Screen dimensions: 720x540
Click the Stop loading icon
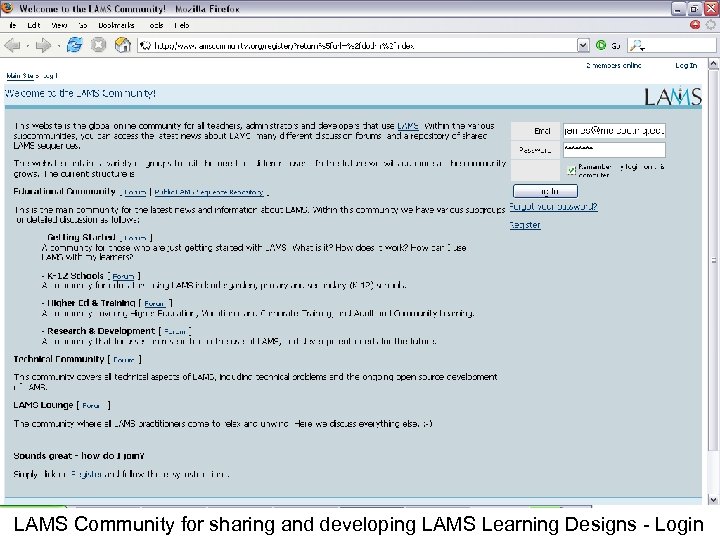coord(98,45)
